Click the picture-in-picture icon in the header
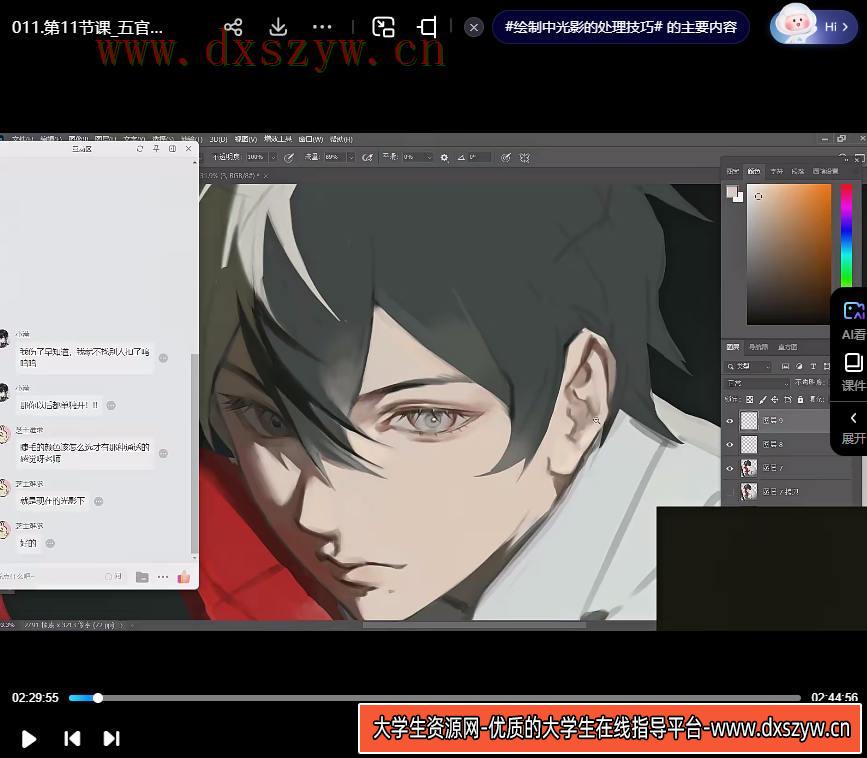The image size is (867, 758). coord(383,27)
